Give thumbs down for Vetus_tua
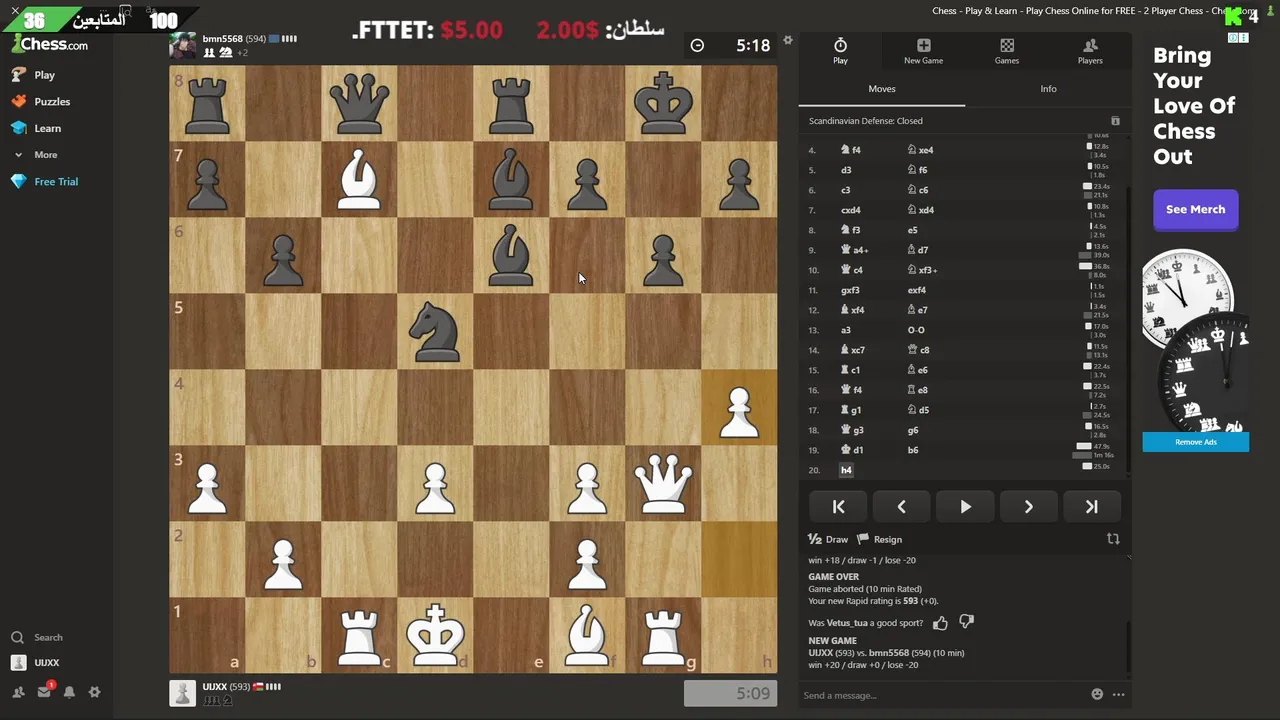 pos(966,623)
